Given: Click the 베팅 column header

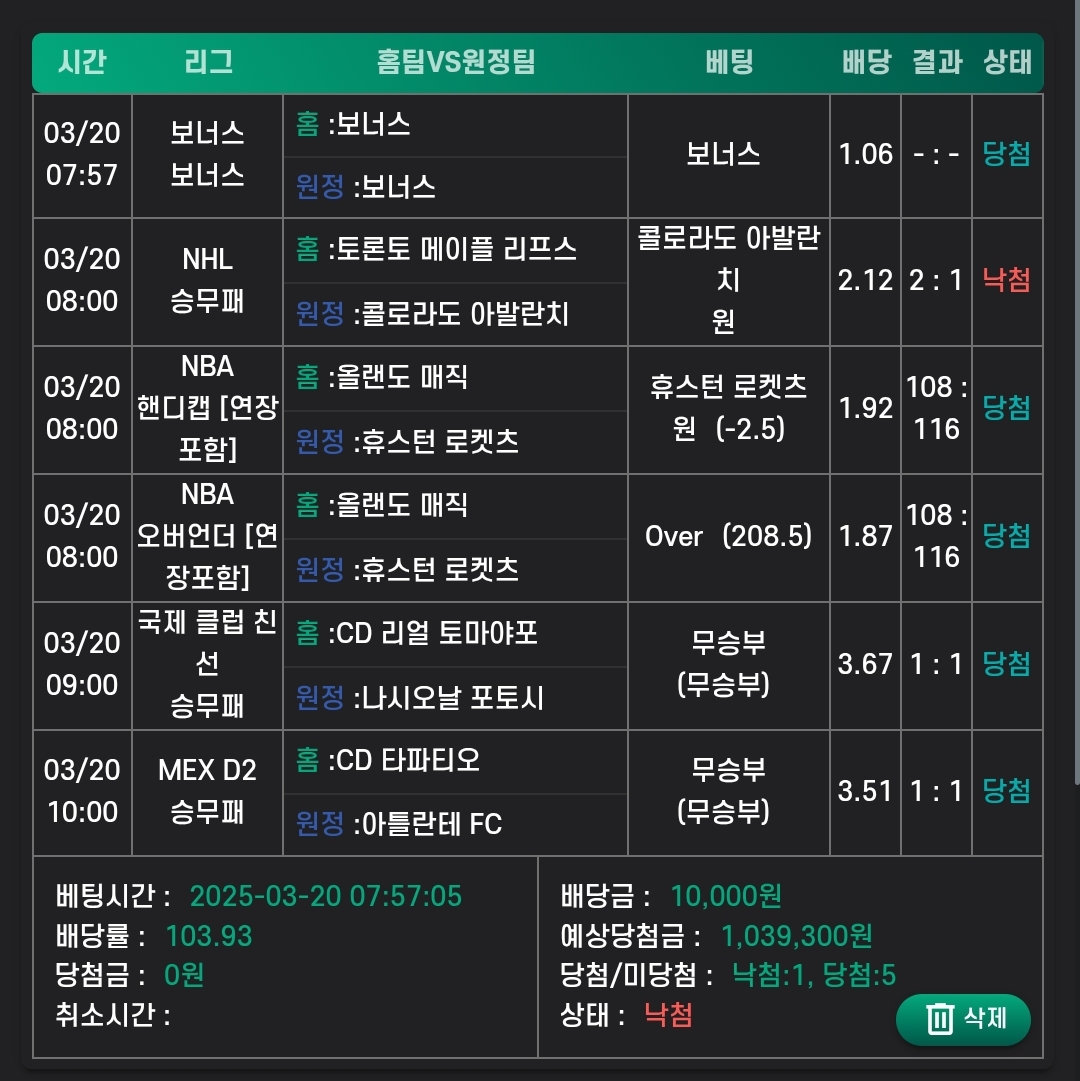Looking at the screenshot, I should click(x=728, y=62).
